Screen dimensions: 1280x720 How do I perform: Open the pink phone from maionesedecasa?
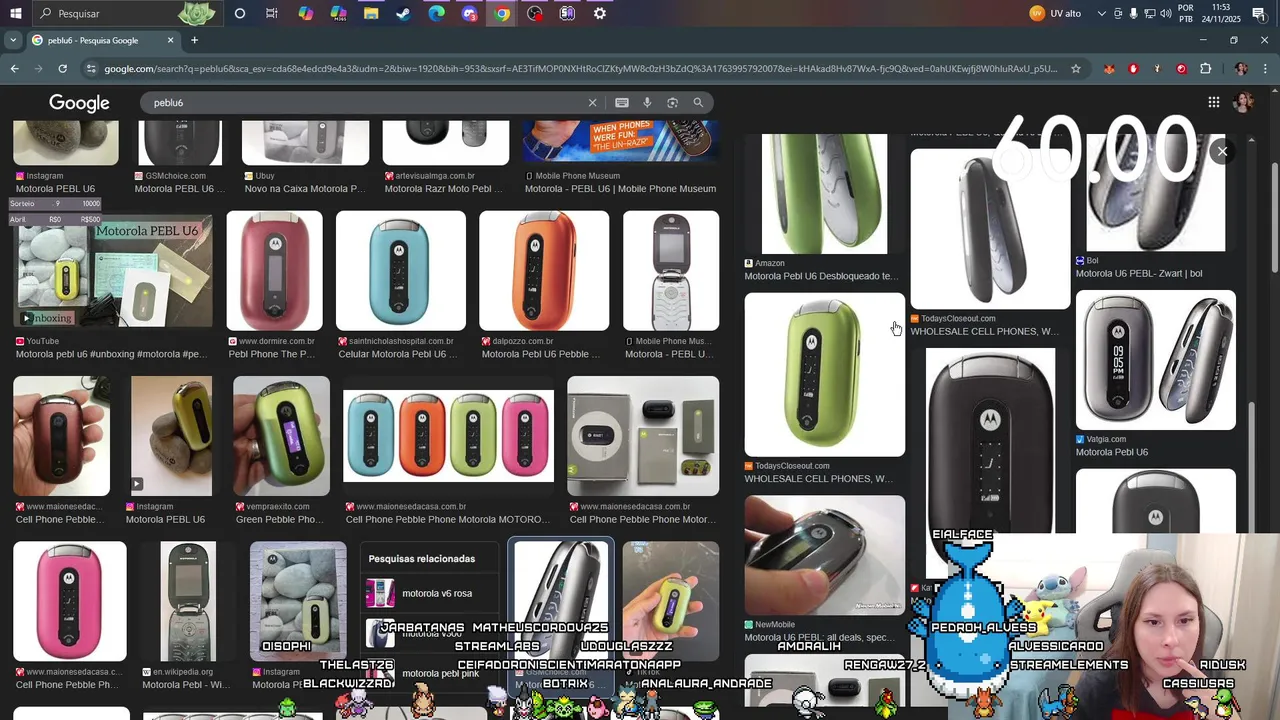[70, 602]
